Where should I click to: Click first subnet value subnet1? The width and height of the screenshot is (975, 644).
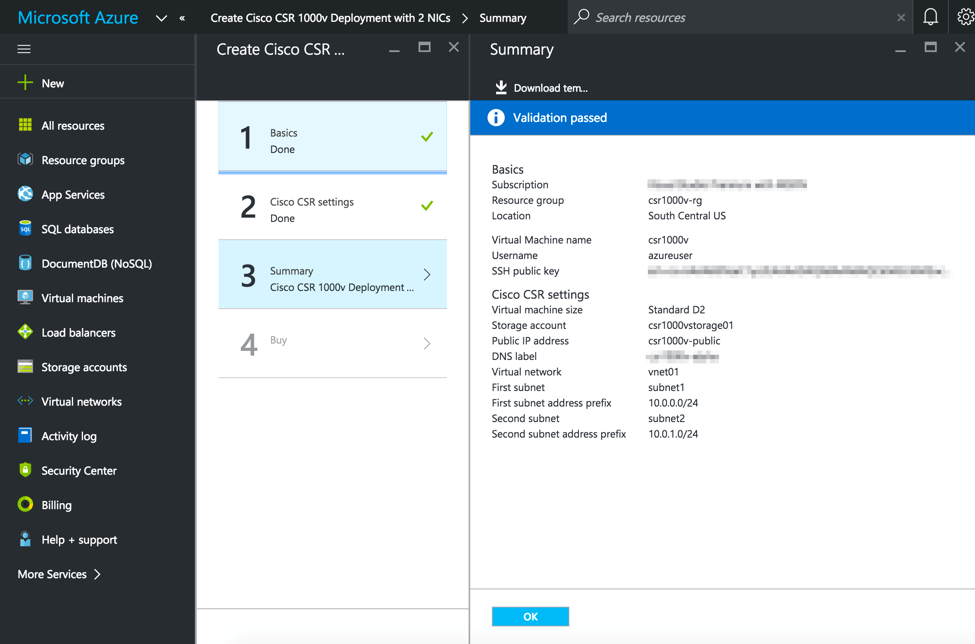(666, 387)
